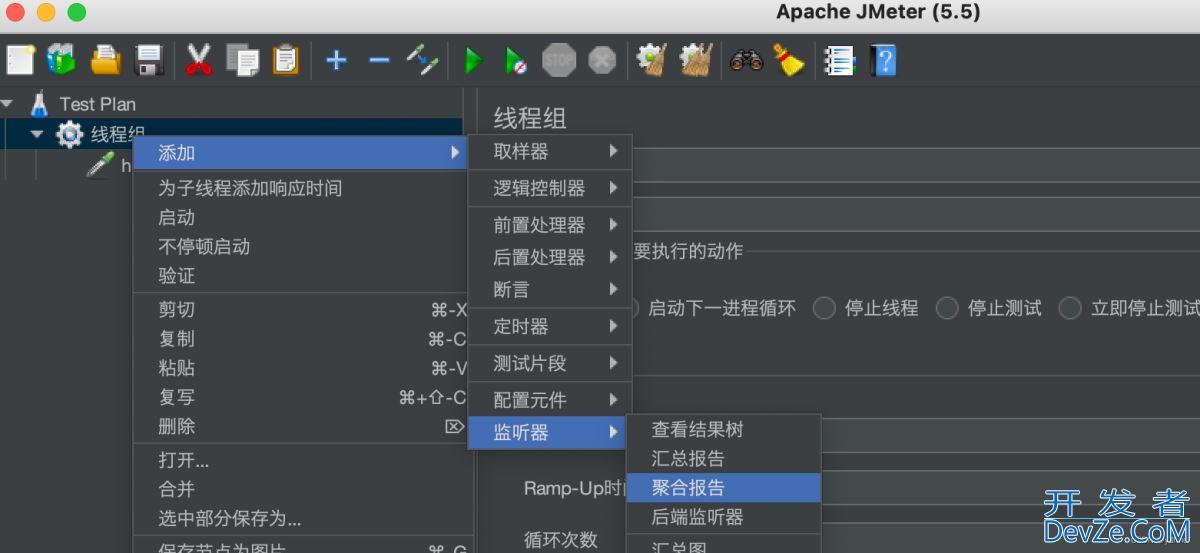Clear all results with the double broom-gear icon
1200x553 pixels.
click(x=696, y=61)
